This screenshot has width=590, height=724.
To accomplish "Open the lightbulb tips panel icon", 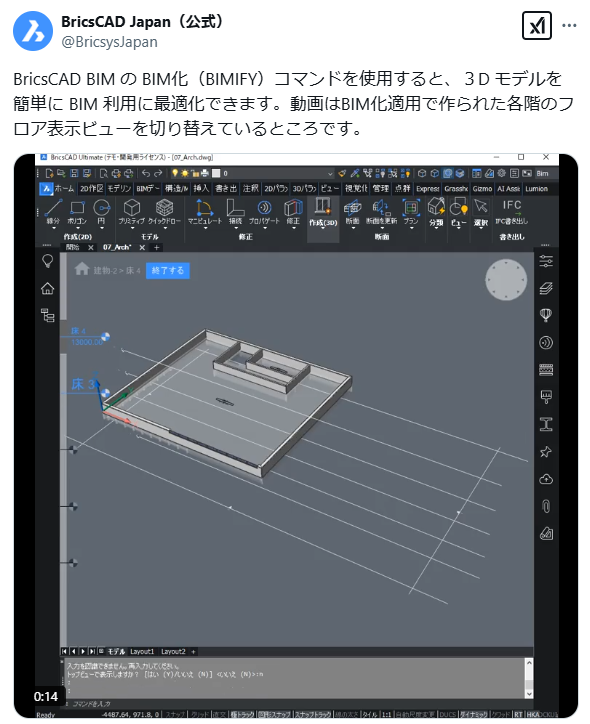I will click(48, 261).
